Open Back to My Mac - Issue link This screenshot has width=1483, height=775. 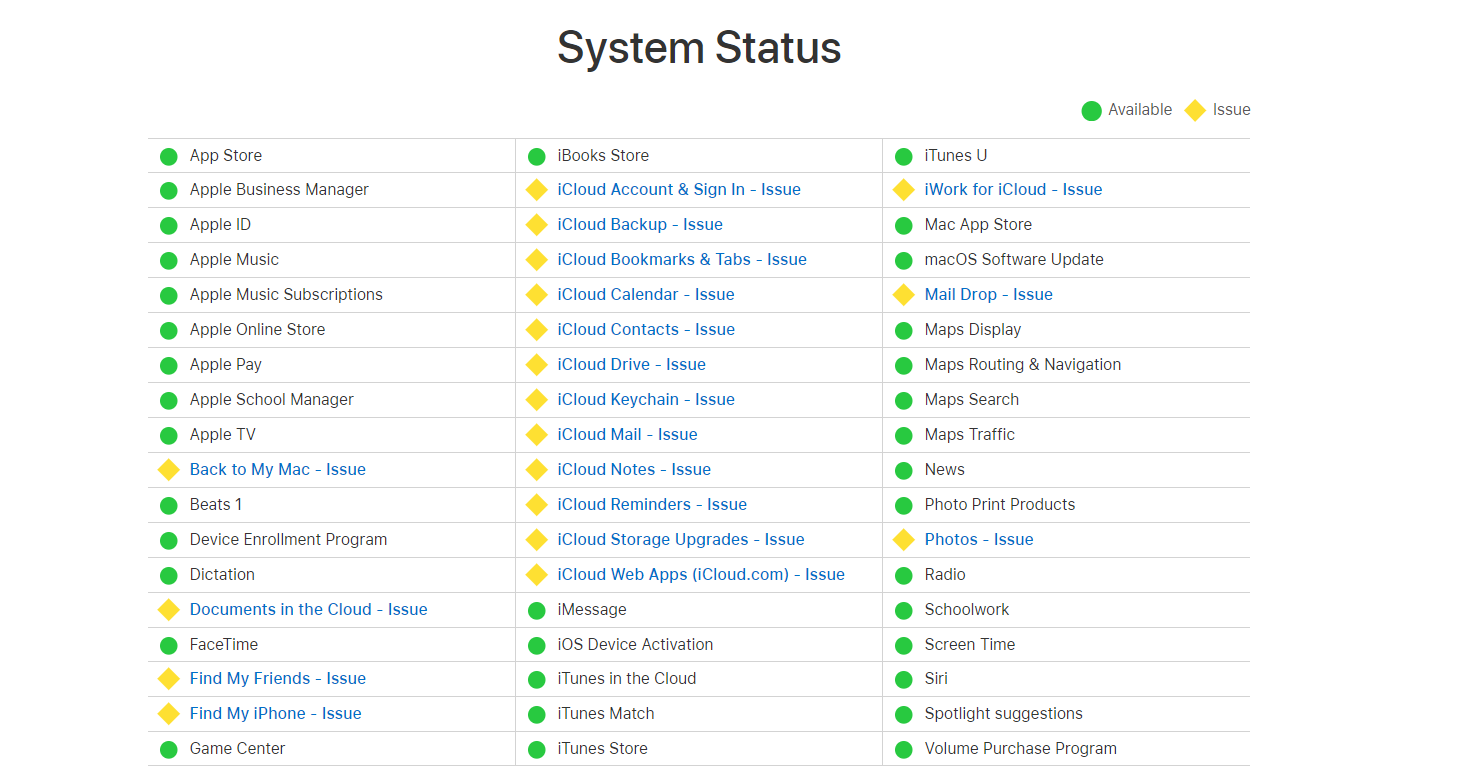click(x=278, y=470)
